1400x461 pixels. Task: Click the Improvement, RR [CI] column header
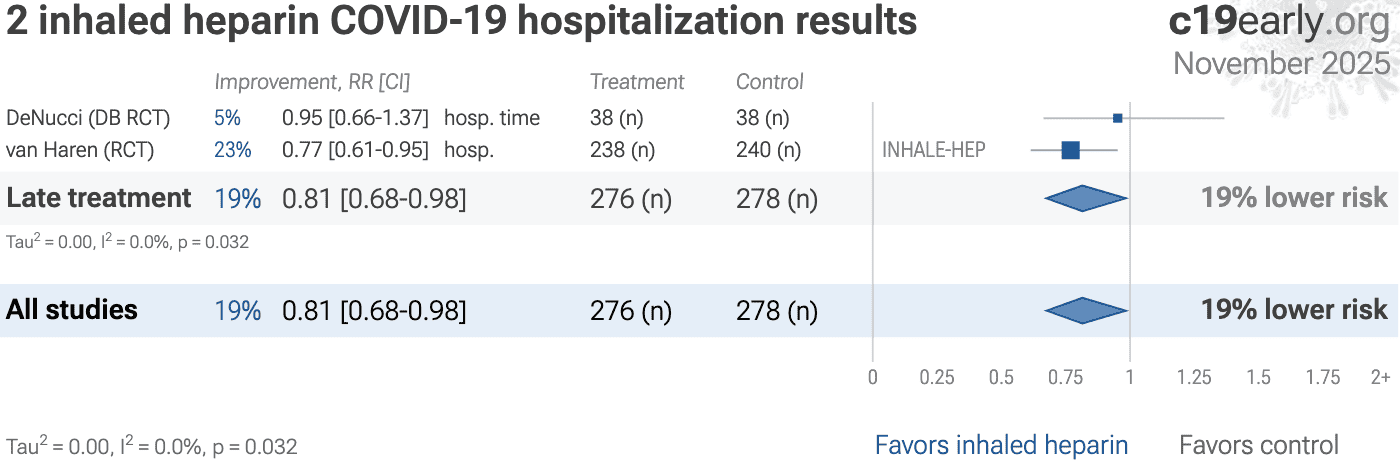(x=312, y=82)
